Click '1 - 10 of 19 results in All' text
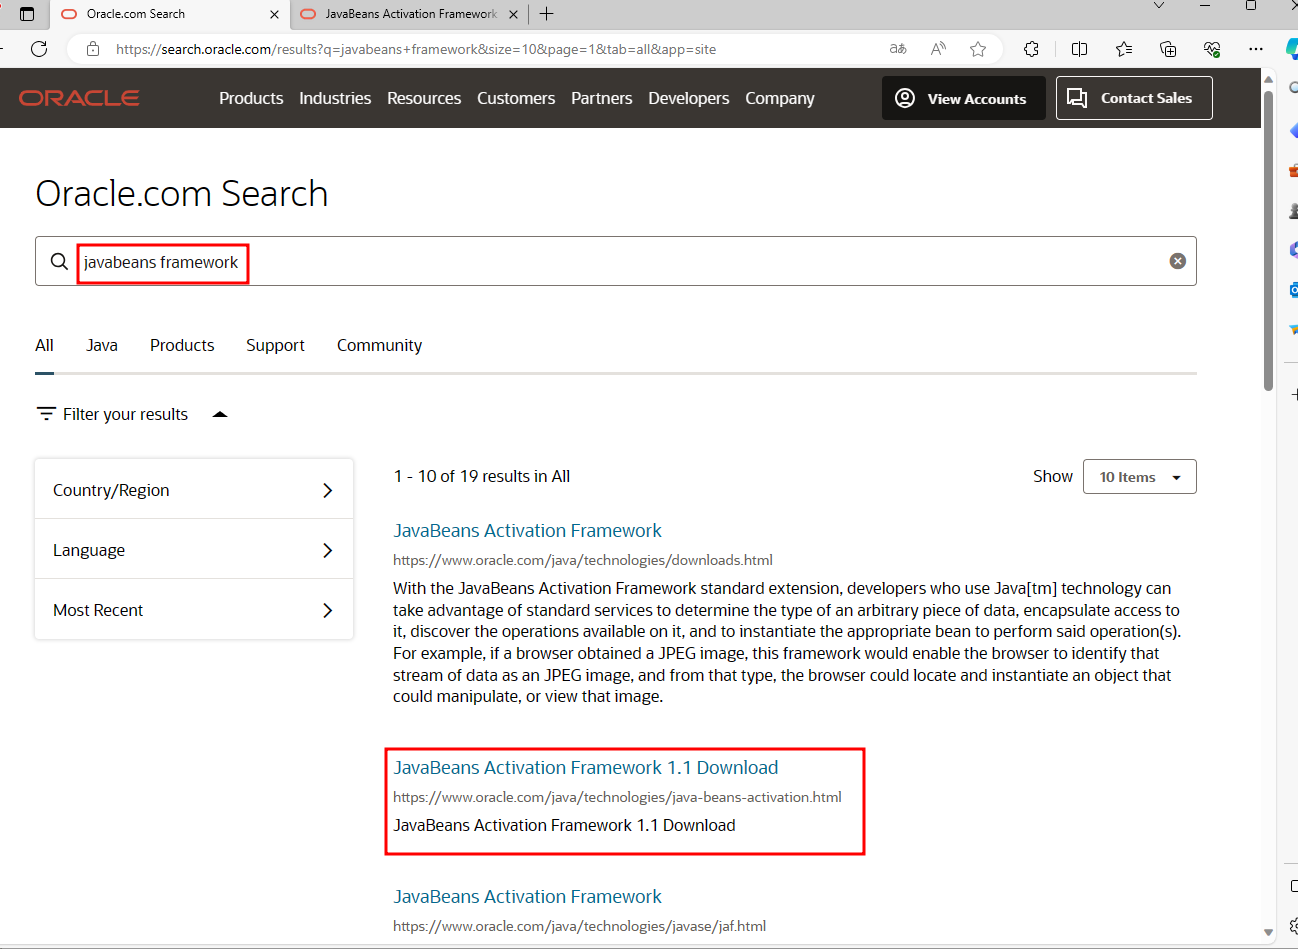Image resolution: width=1298 pixels, height=949 pixels. [x=482, y=476]
